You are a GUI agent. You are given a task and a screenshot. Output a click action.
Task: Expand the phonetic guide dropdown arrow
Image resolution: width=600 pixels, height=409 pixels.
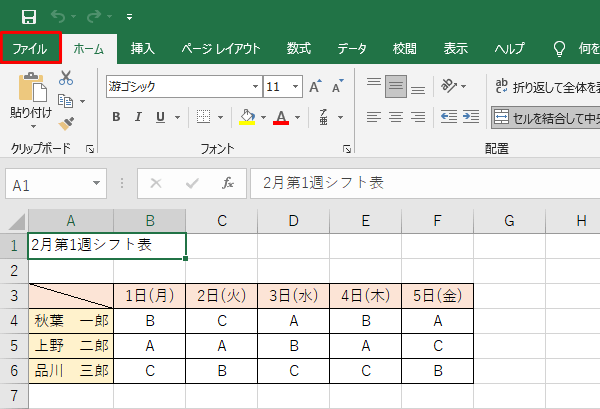[x=341, y=117]
